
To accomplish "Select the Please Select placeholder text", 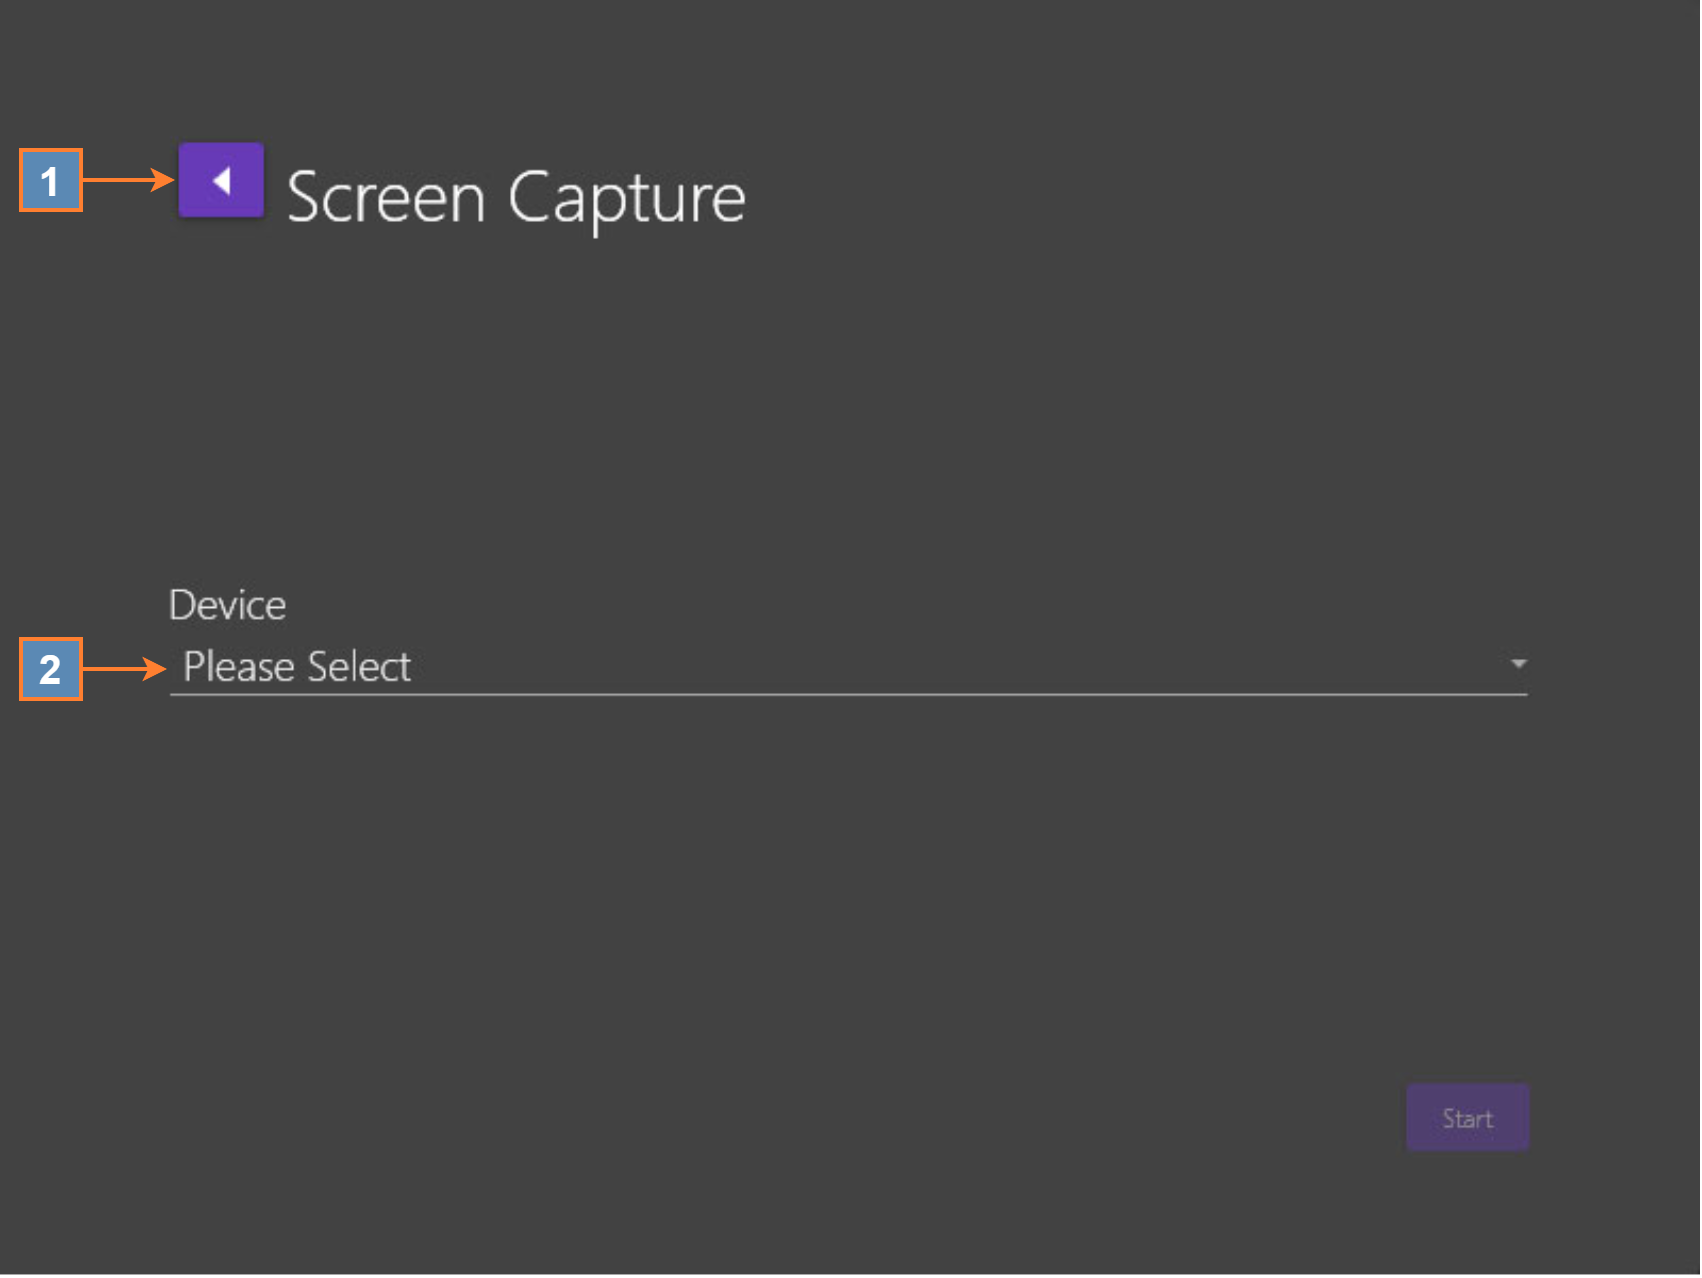I will tap(297, 667).
